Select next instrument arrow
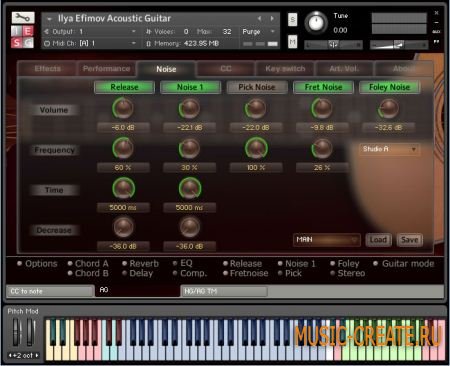 pyautogui.click(x=272, y=18)
